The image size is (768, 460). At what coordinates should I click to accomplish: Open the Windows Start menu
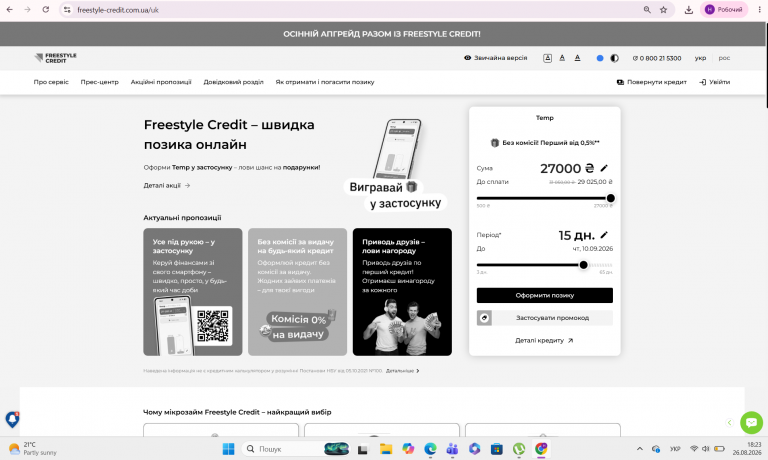(x=228, y=449)
